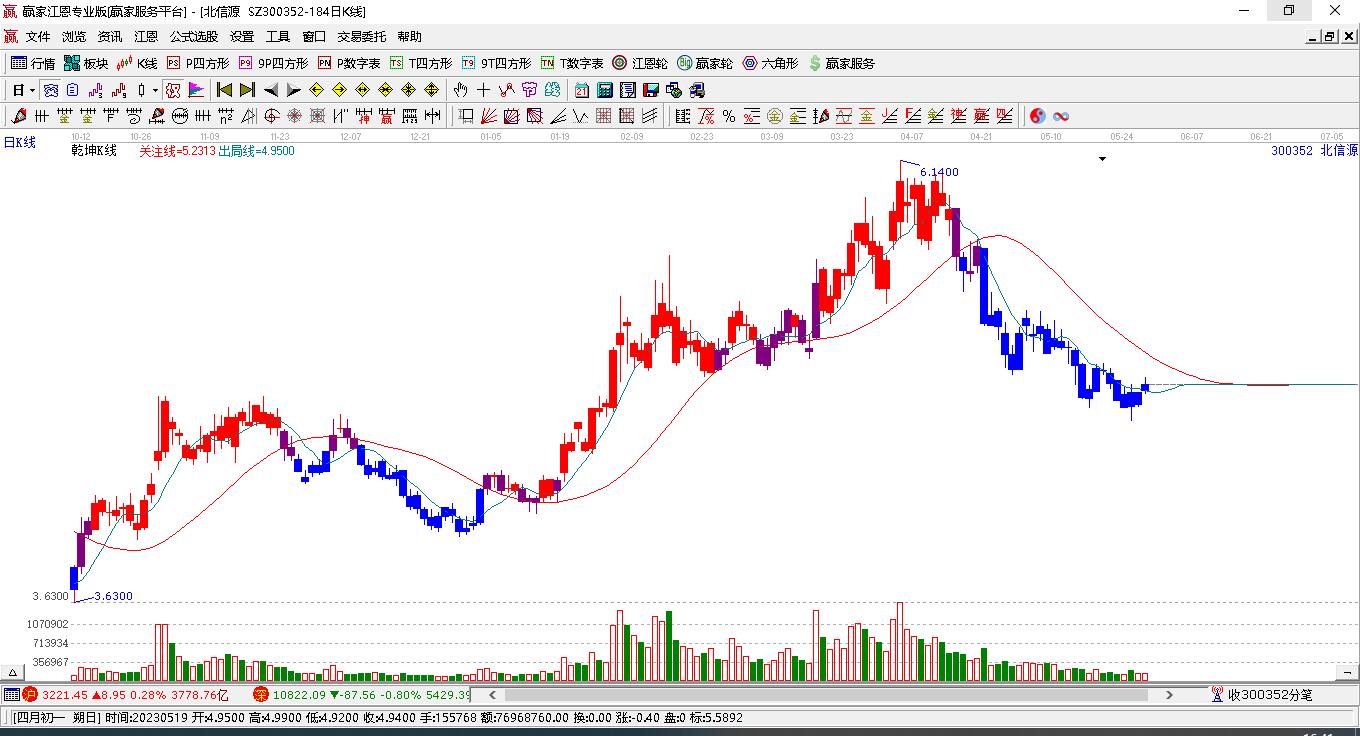Click the yellow diamond right-arrow icon

coord(340,90)
